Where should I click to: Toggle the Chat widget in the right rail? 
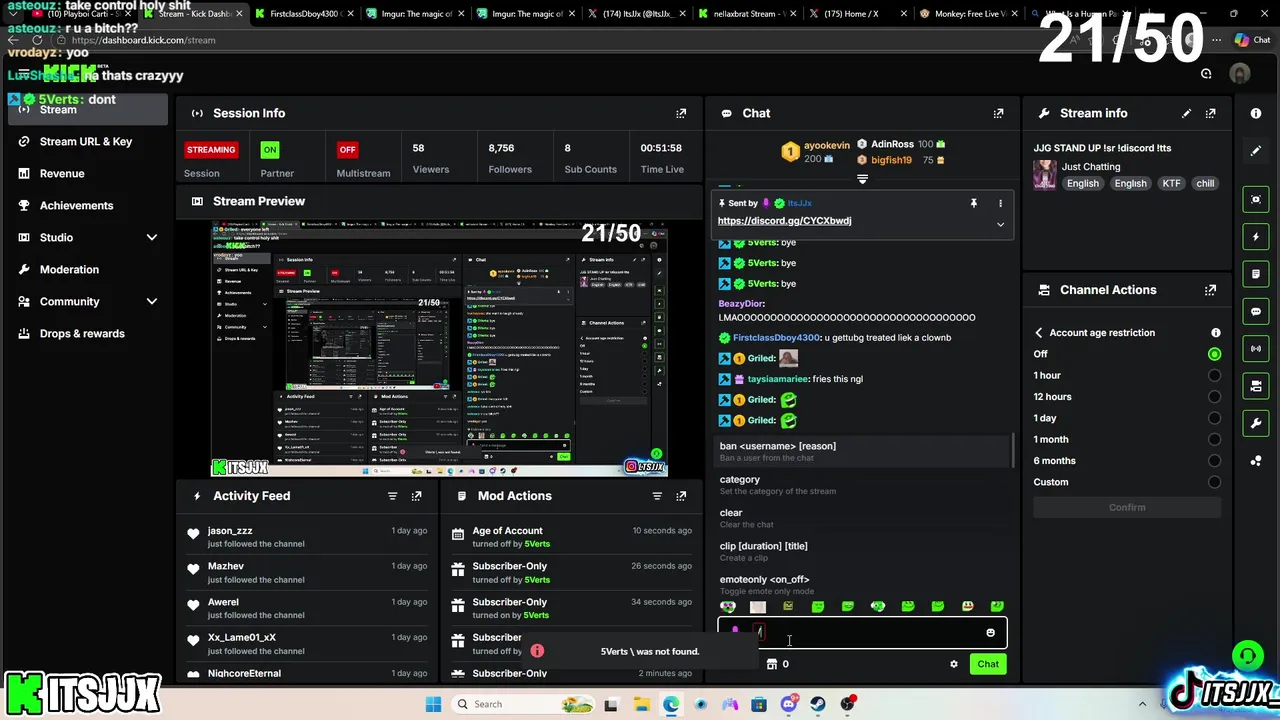1256,311
